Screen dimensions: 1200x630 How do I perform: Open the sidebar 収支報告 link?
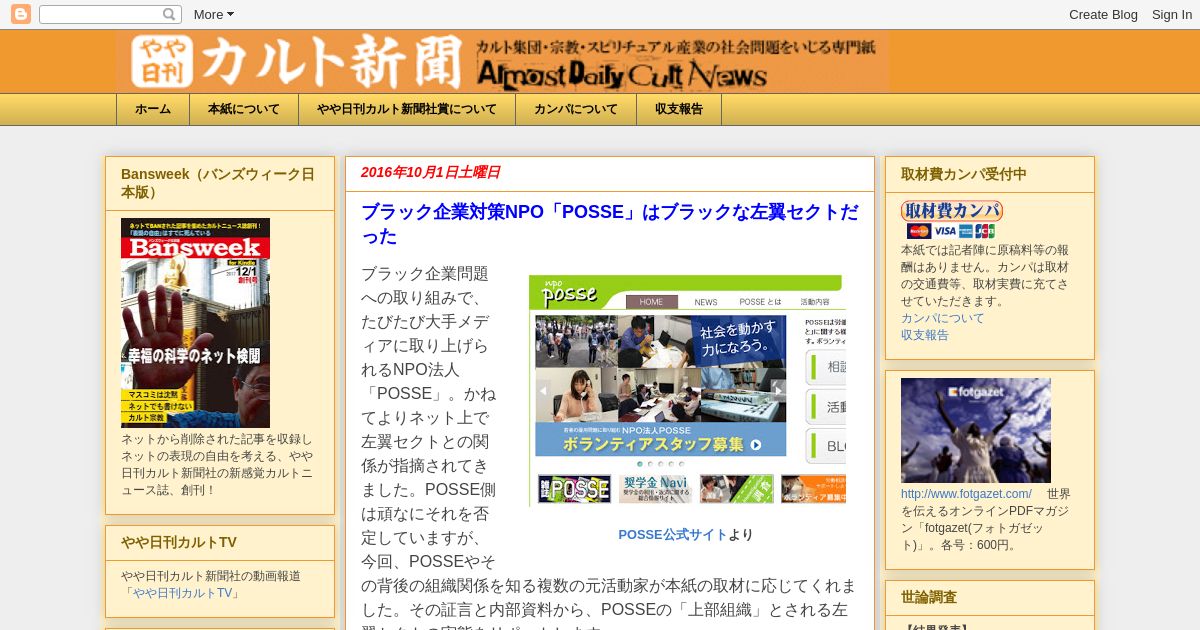[x=925, y=335]
